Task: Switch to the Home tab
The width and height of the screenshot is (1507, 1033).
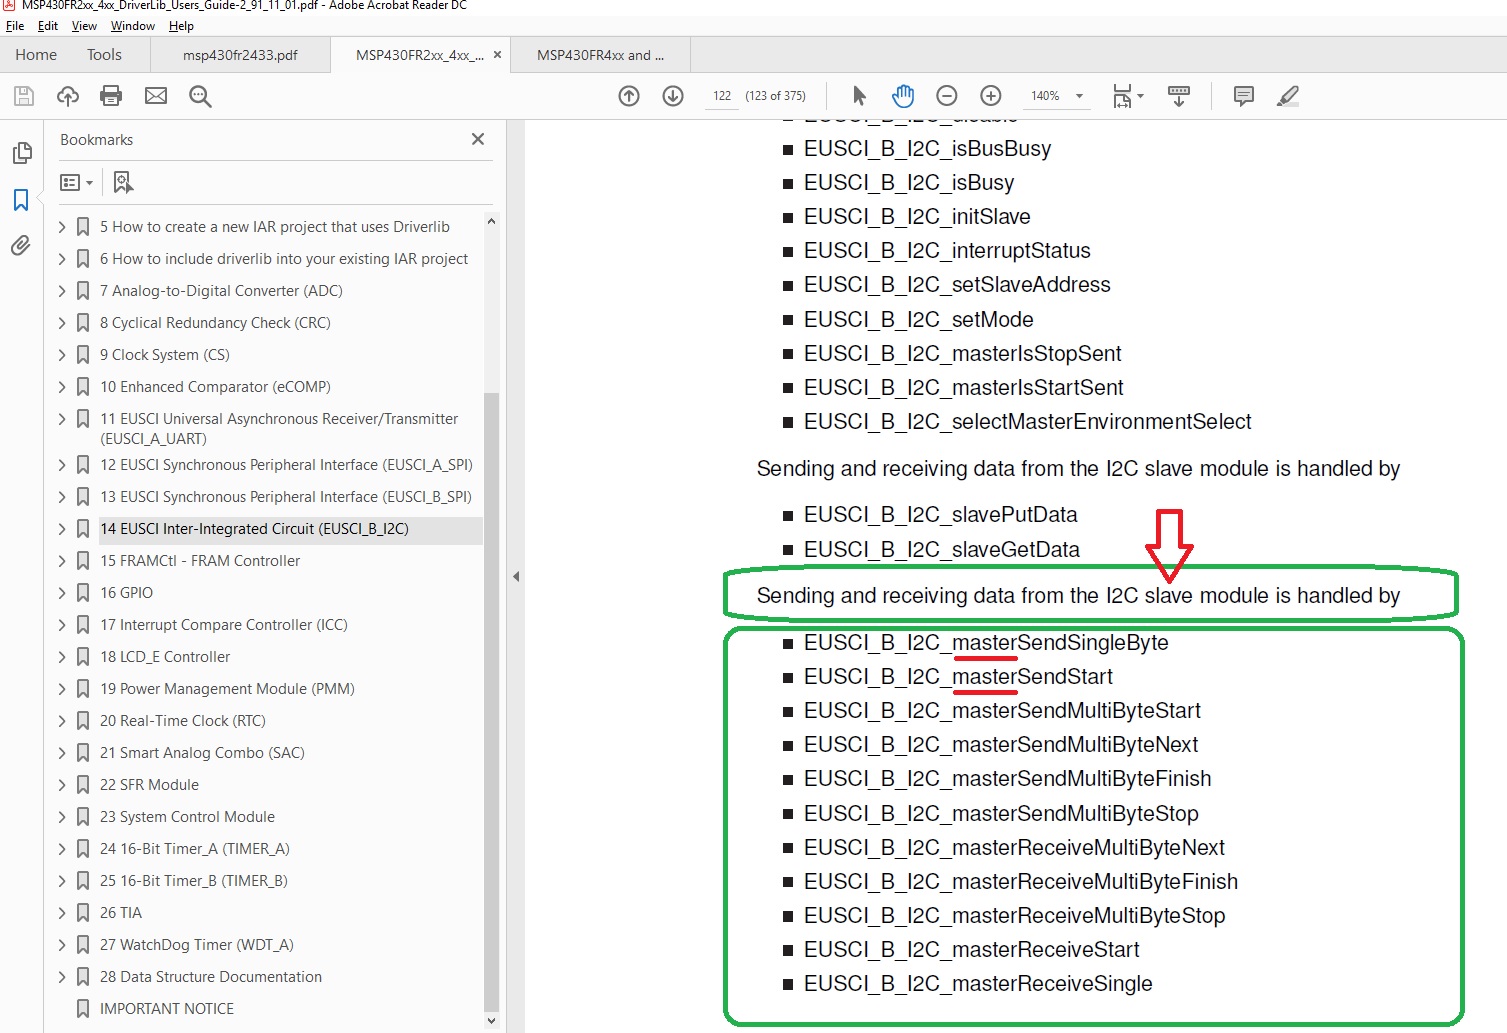Action: pos(36,55)
